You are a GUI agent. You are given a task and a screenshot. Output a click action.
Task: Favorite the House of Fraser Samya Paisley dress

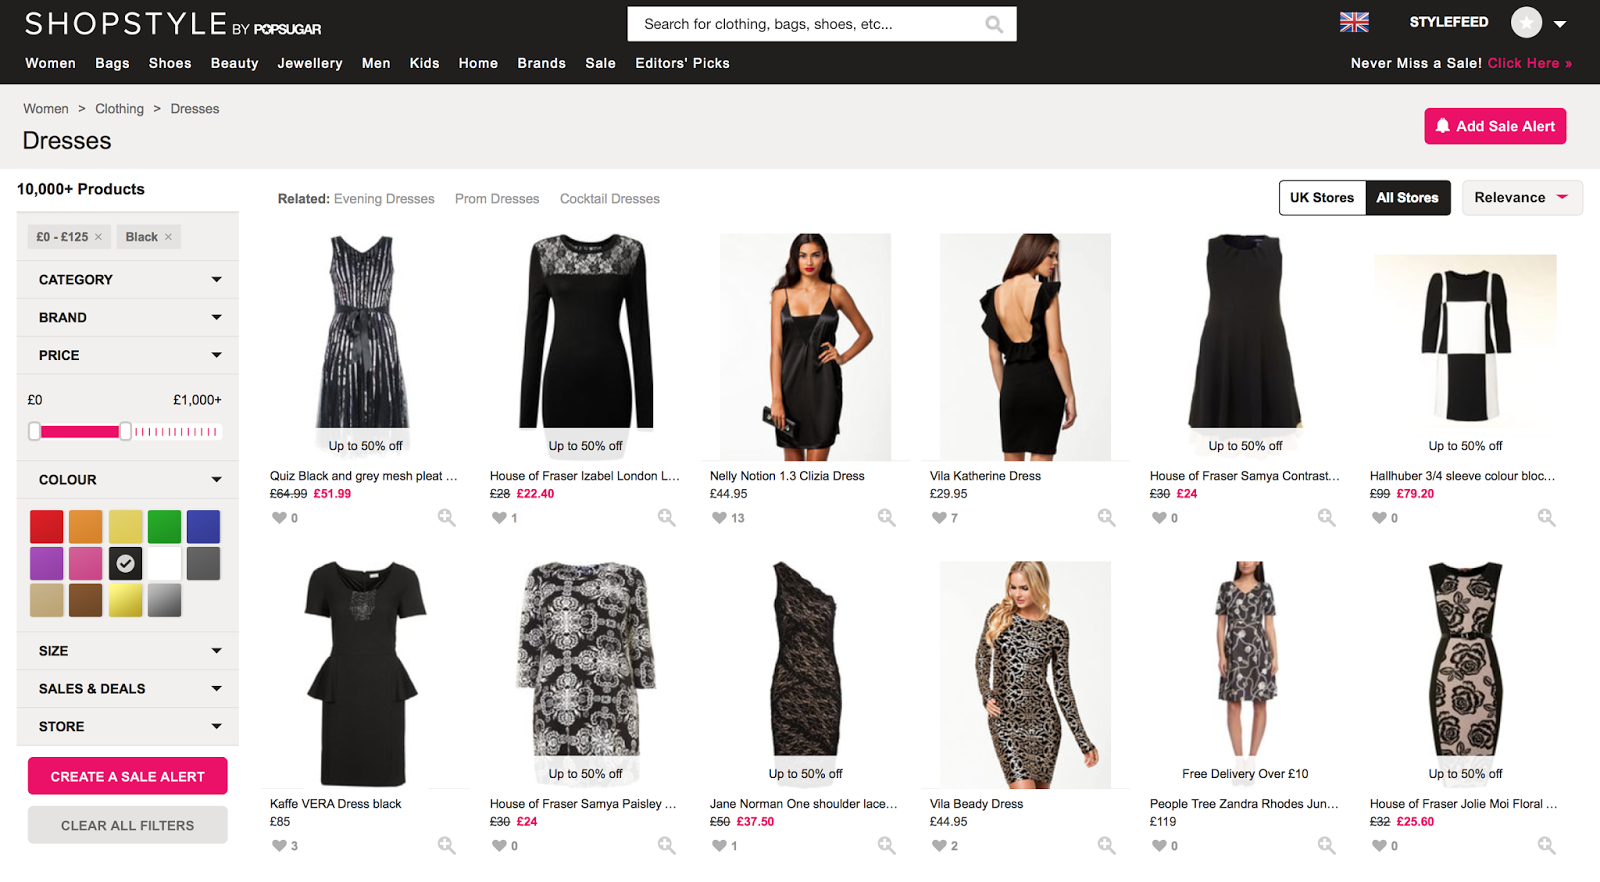click(x=499, y=846)
